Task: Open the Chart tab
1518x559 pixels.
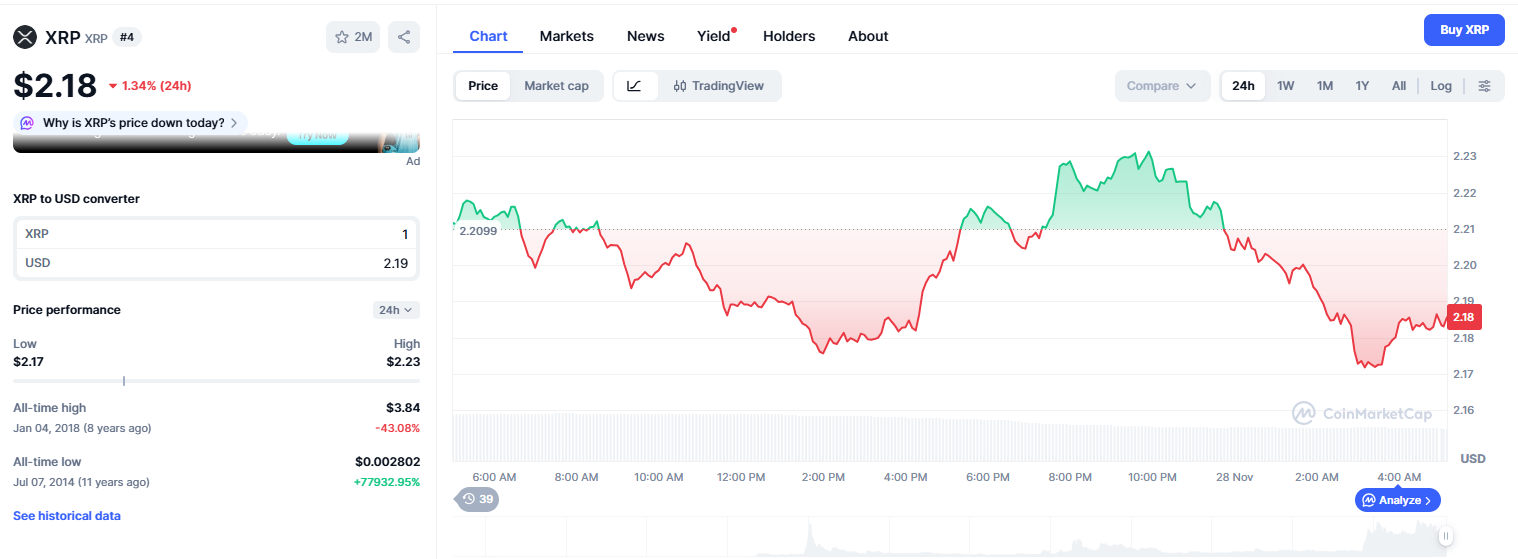Action: pyautogui.click(x=488, y=36)
